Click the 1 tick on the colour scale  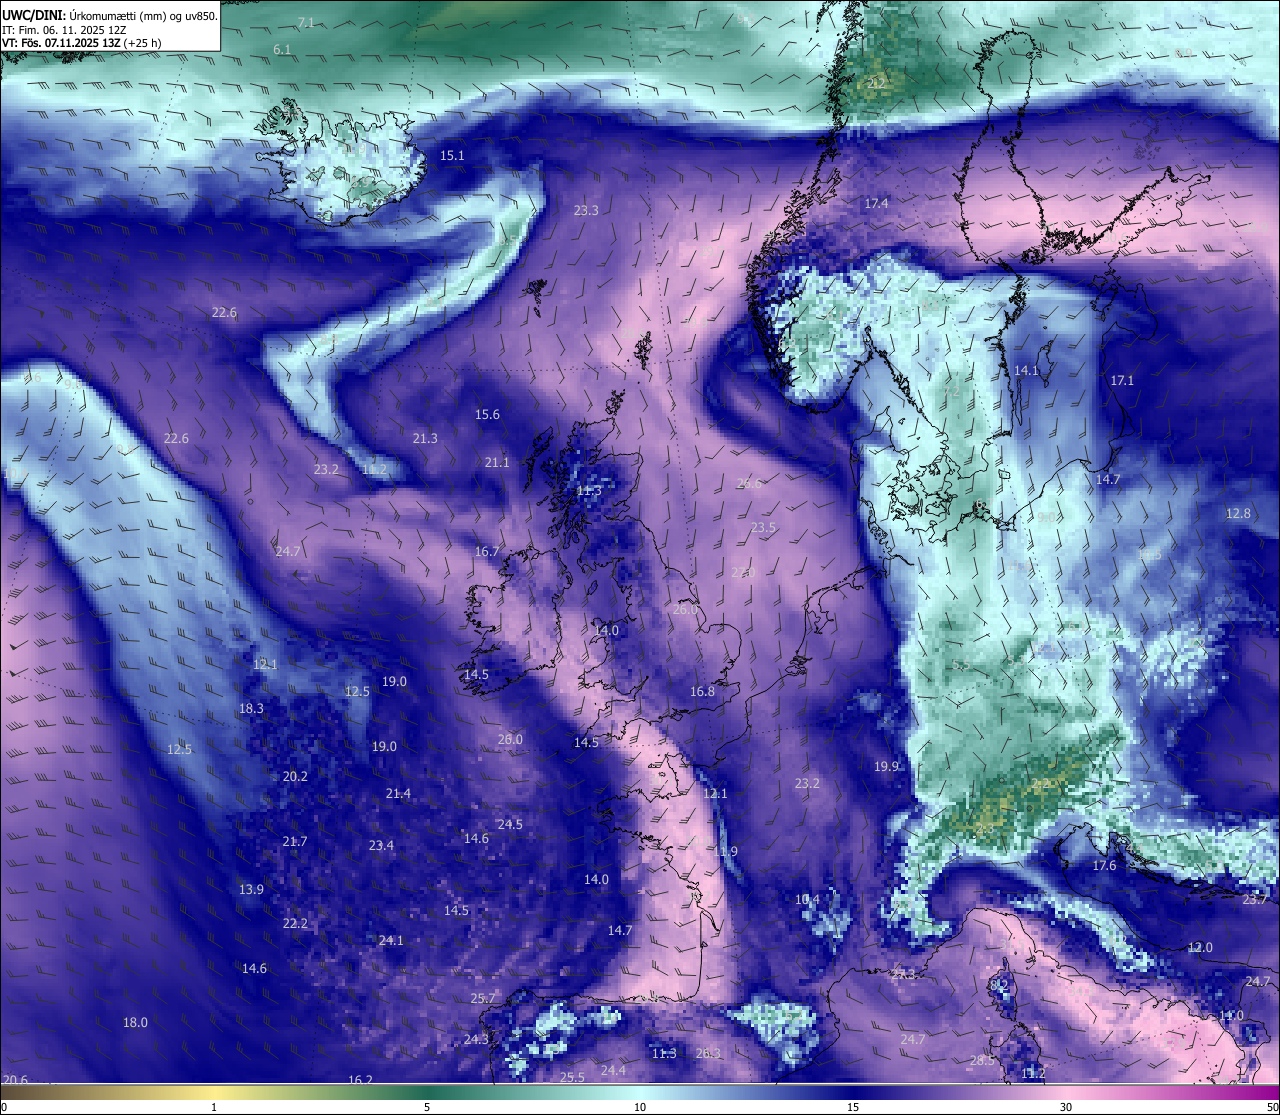tap(214, 1107)
